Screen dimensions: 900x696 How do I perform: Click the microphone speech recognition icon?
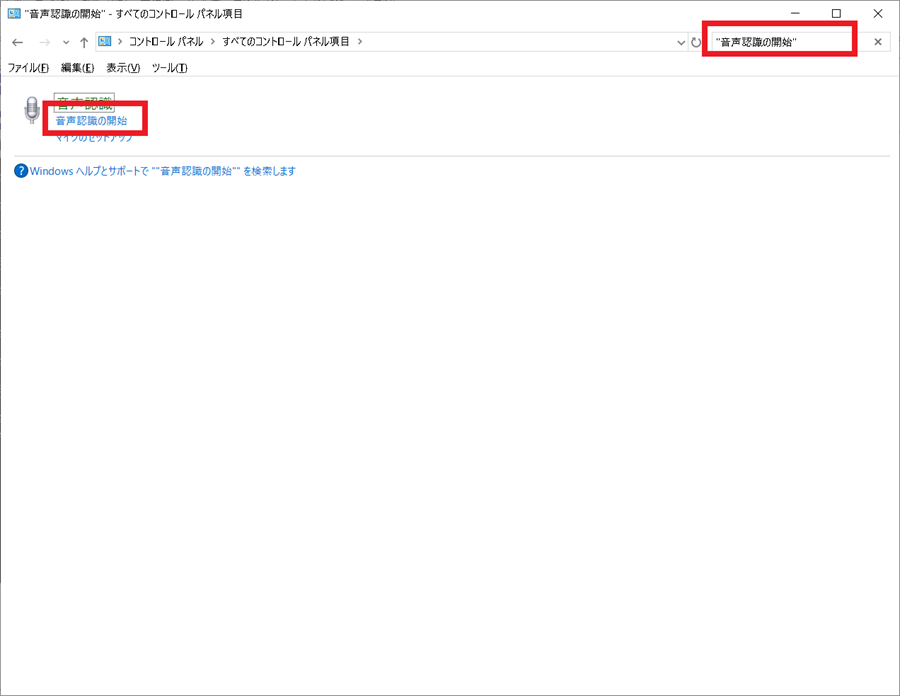(x=33, y=111)
